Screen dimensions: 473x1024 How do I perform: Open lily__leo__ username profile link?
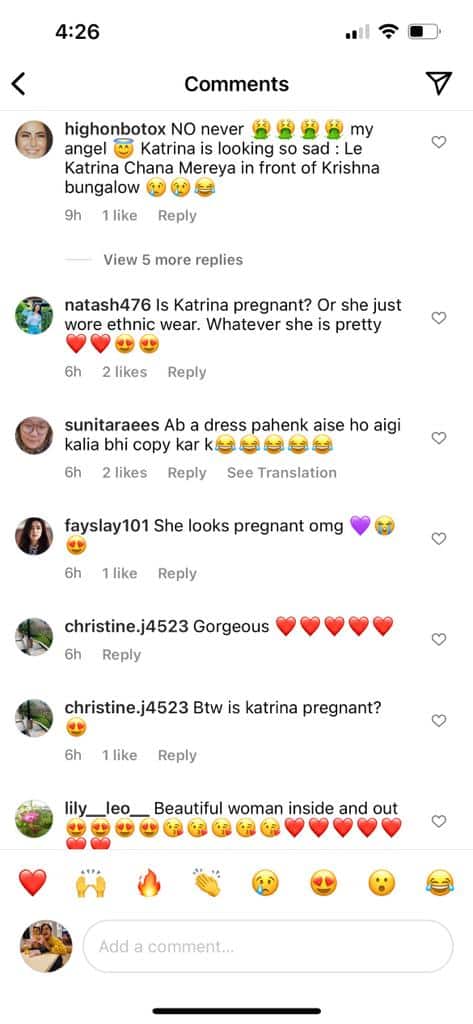pyautogui.click(x=107, y=808)
